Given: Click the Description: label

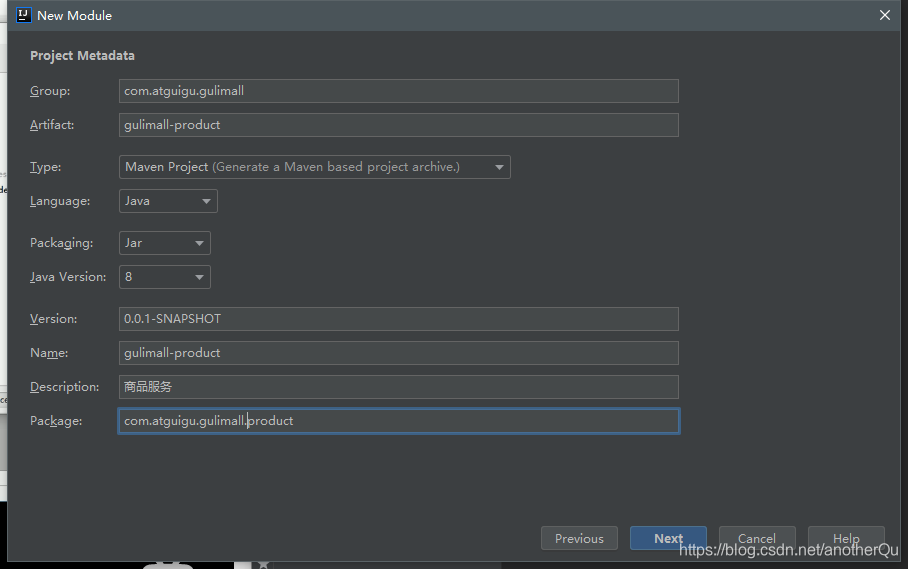Looking at the screenshot, I should [64, 387].
